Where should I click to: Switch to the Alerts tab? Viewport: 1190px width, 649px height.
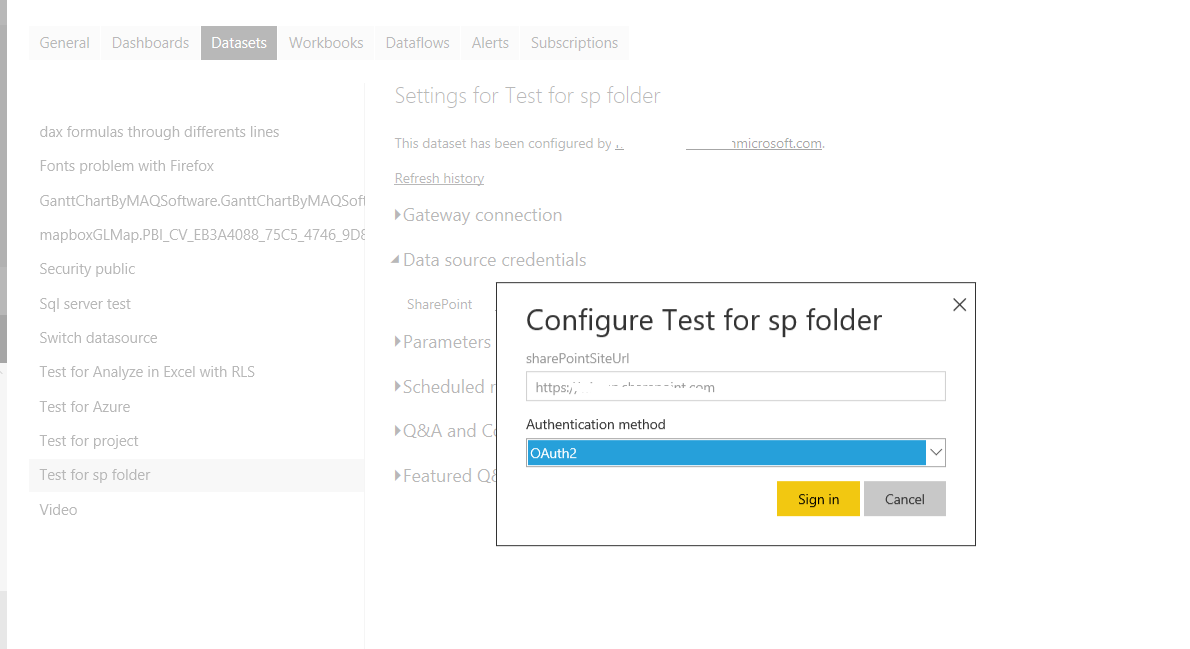pos(490,43)
